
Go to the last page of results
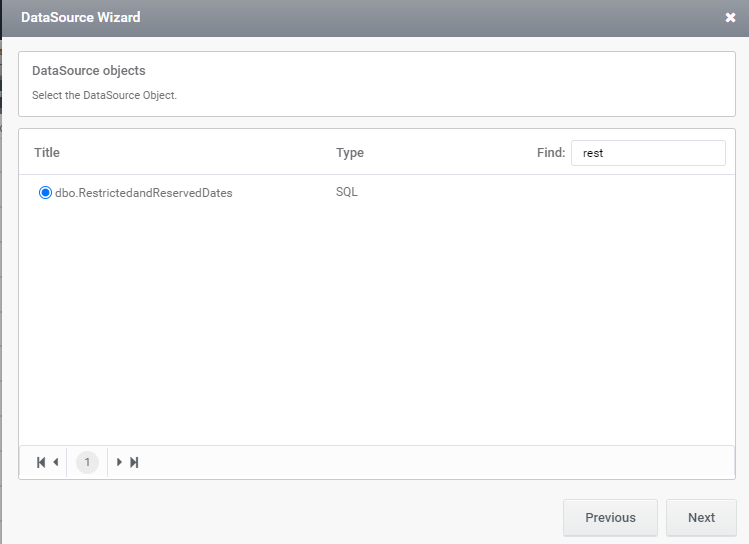pyautogui.click(x=134, y=462)
